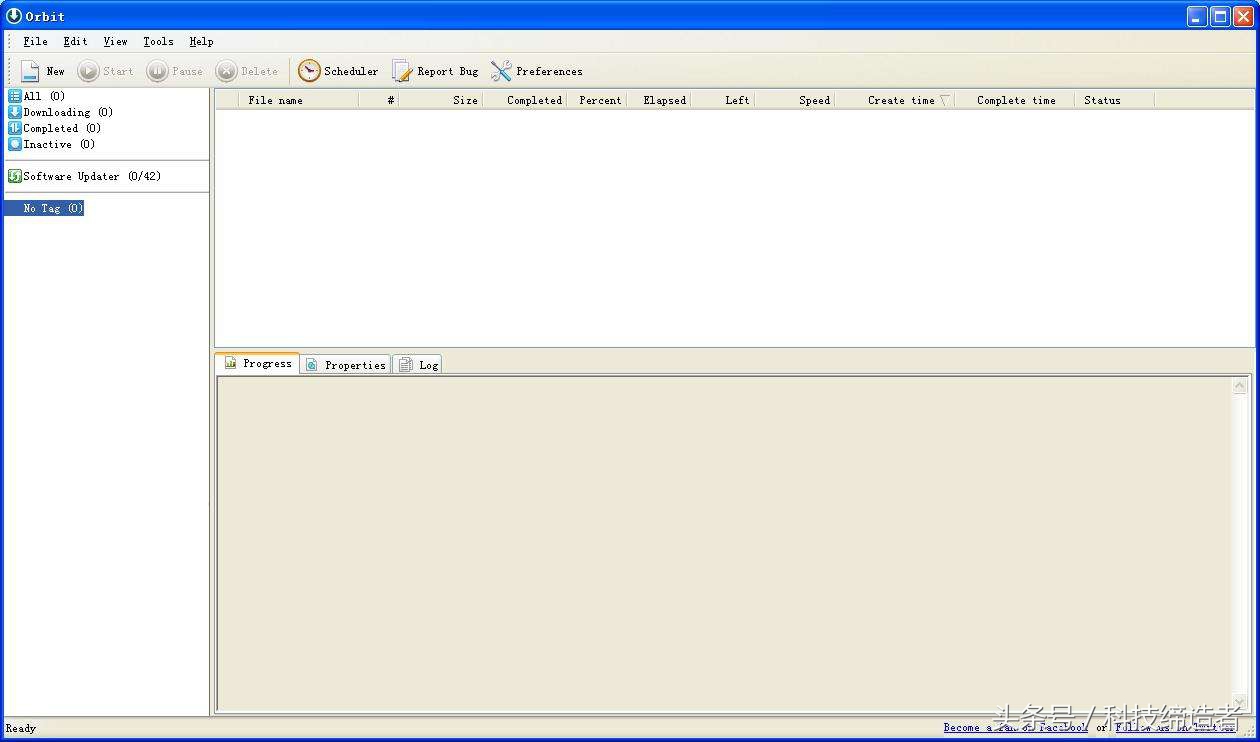
Task: Open the File menu
Action: 35,41
